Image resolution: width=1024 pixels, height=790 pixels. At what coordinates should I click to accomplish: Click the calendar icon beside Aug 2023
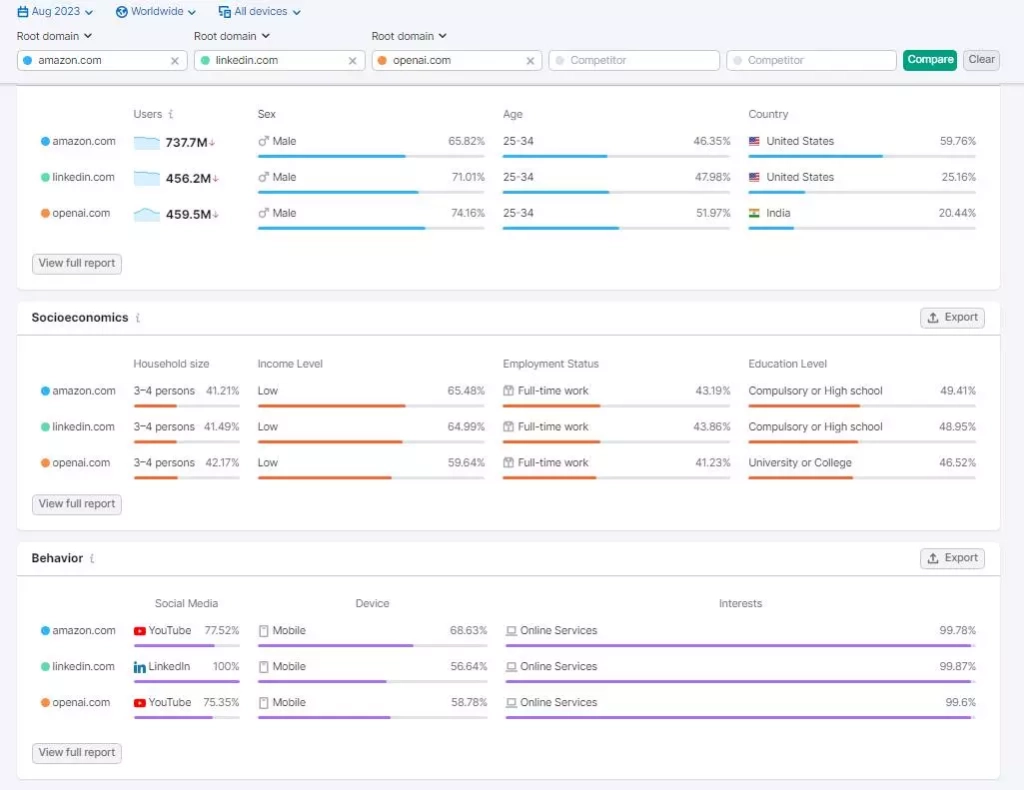(23, 12)
